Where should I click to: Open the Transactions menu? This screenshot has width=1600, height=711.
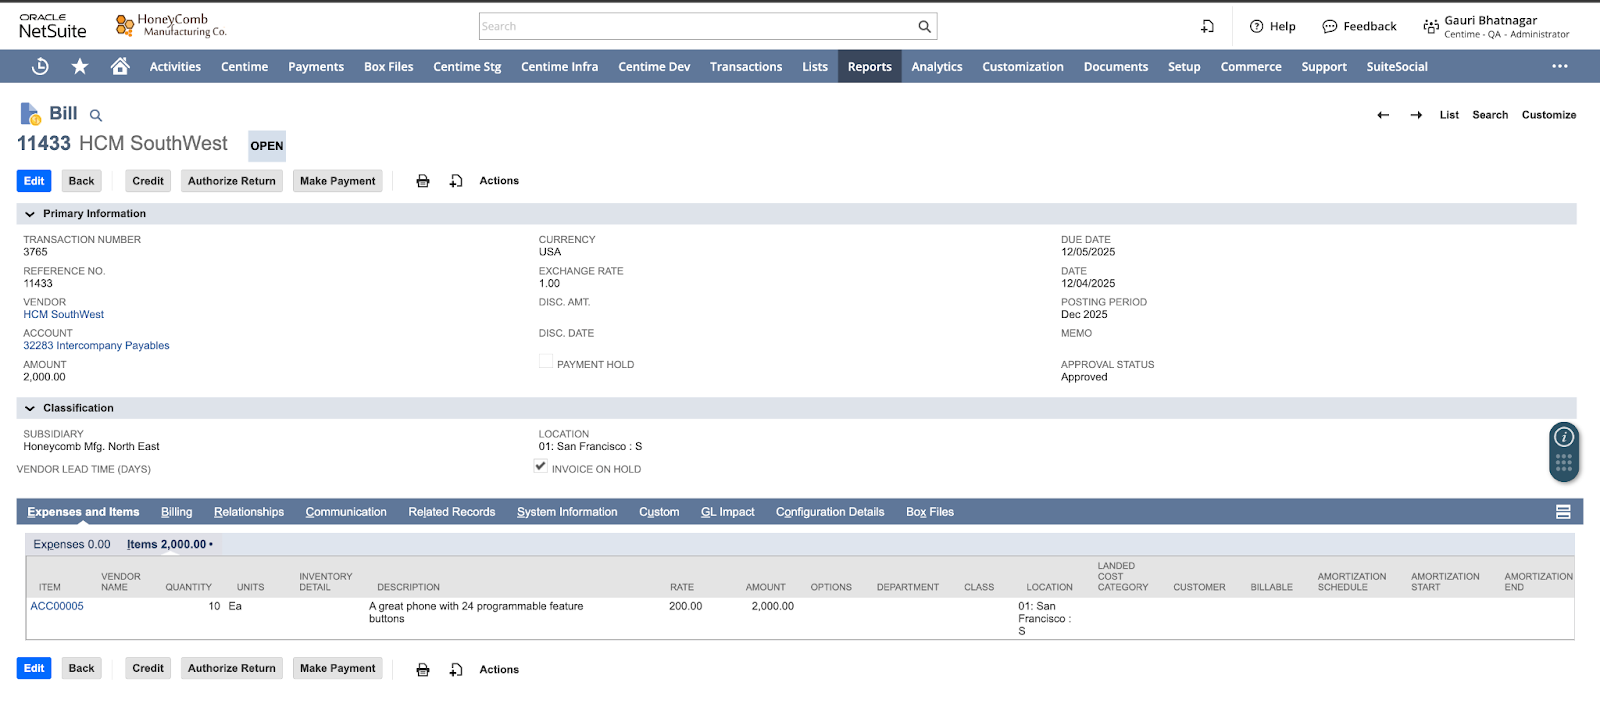(x=745, y=67)
